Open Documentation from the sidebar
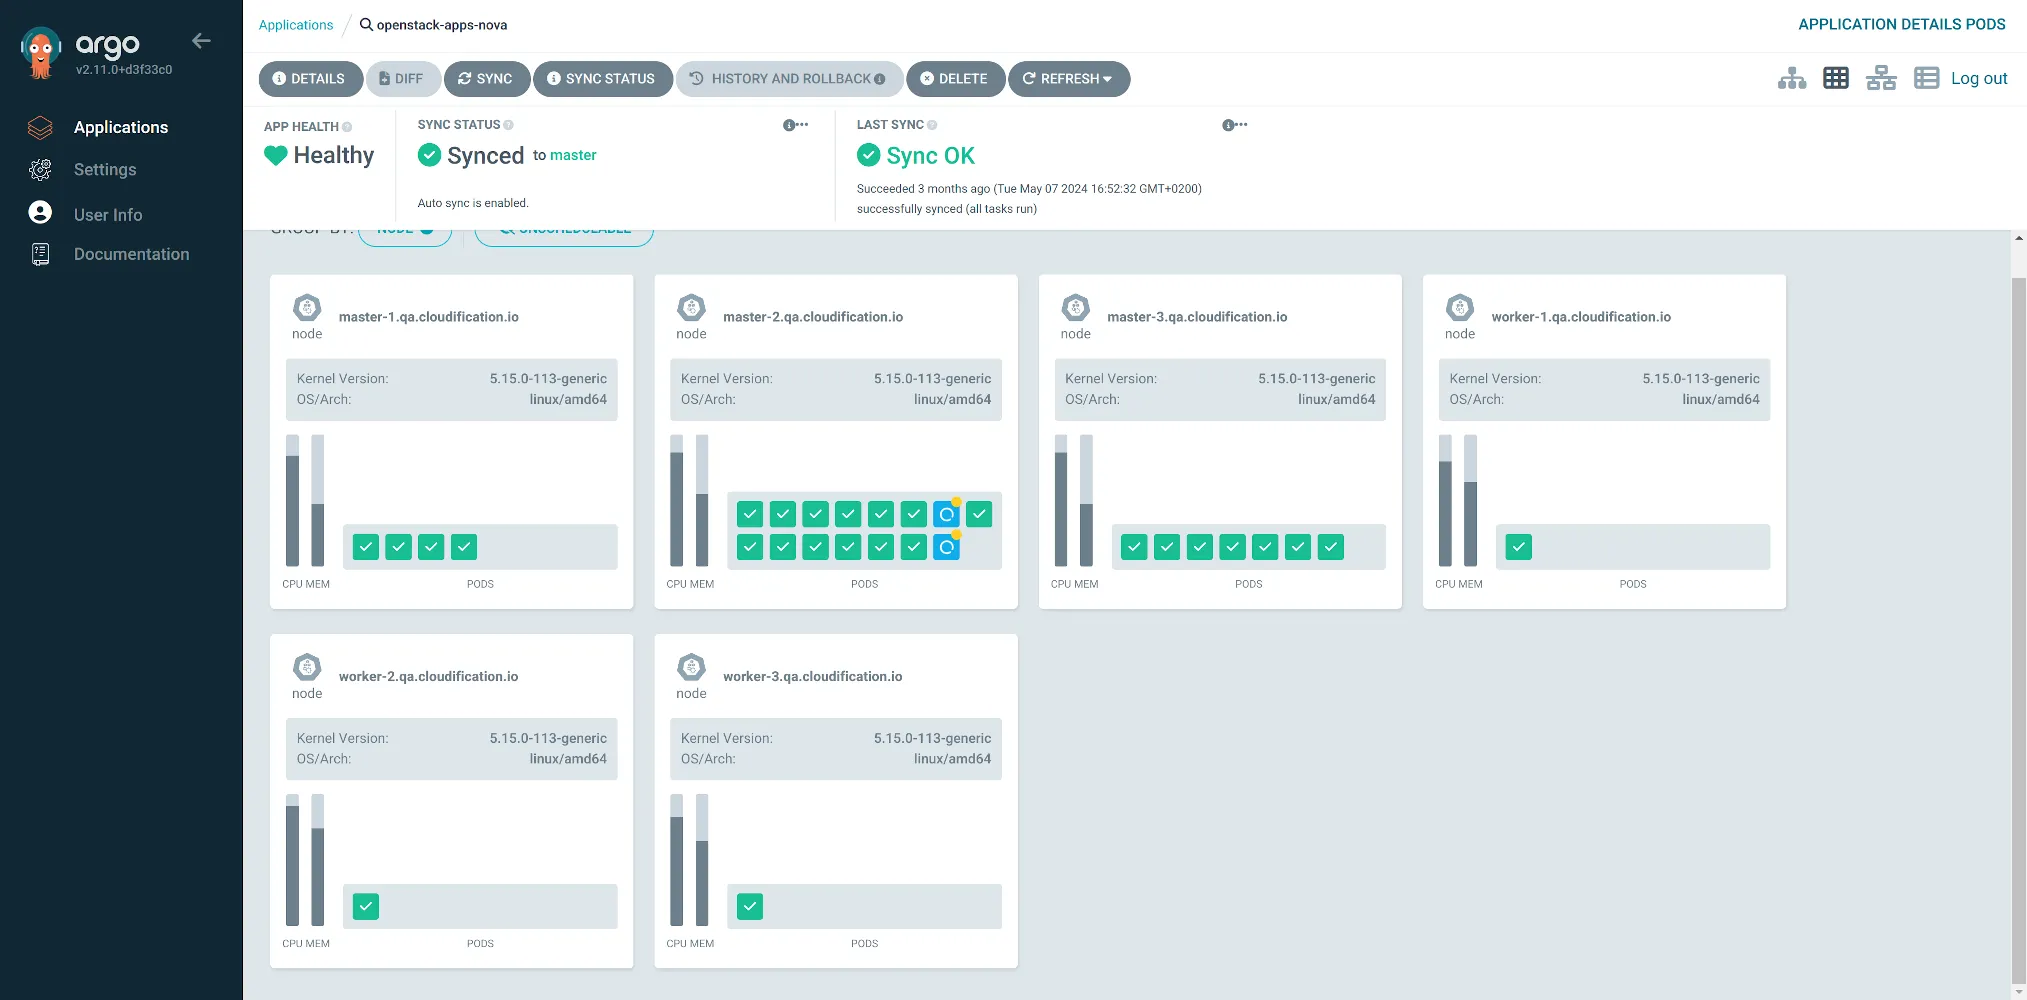 pyautogui.click(x=131, y=254)
